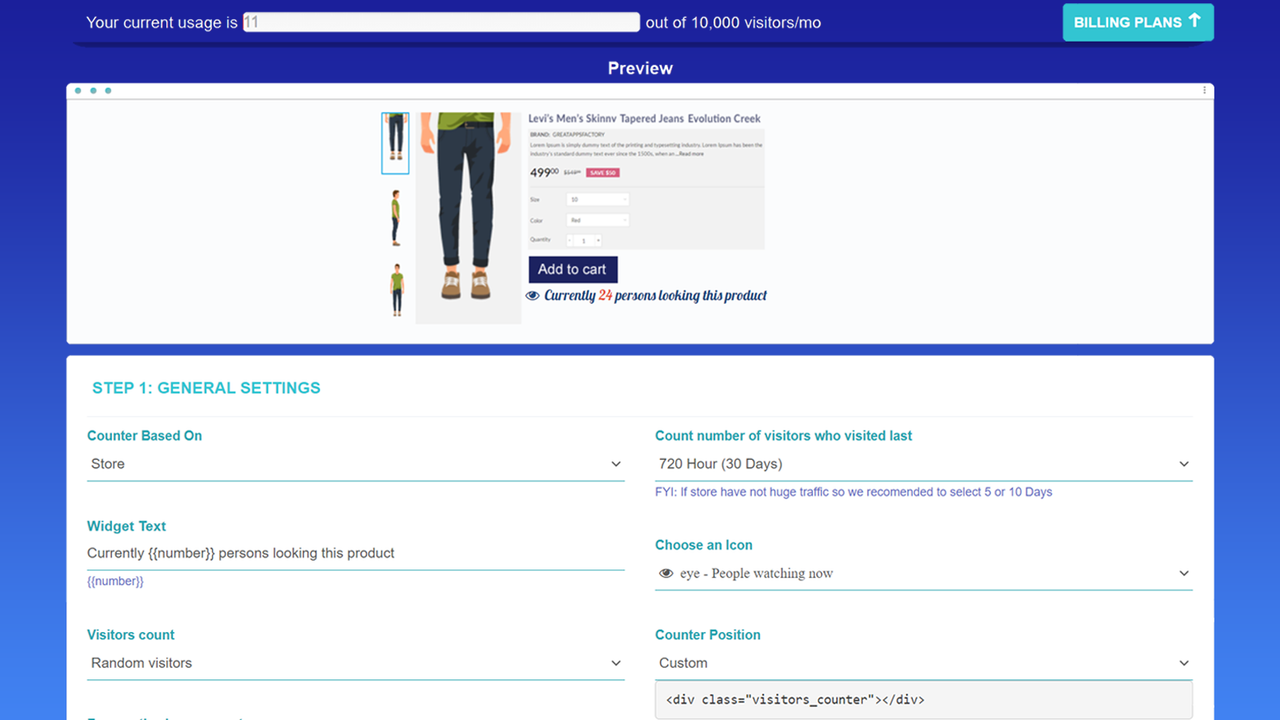Open the Counter Based On dropdown
The height and width of the screenshot is (720, 1280).
tap(356, 464)
